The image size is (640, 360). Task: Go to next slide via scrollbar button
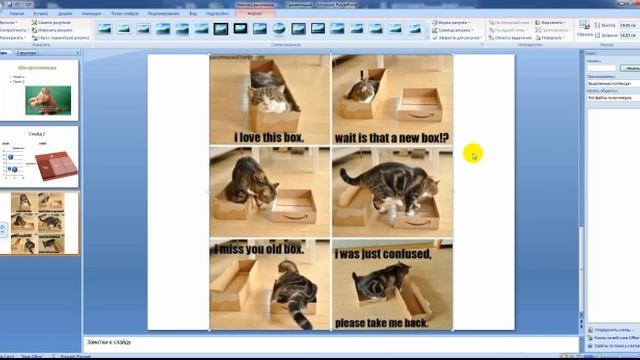pyautogui.click(x=582, y=327)
